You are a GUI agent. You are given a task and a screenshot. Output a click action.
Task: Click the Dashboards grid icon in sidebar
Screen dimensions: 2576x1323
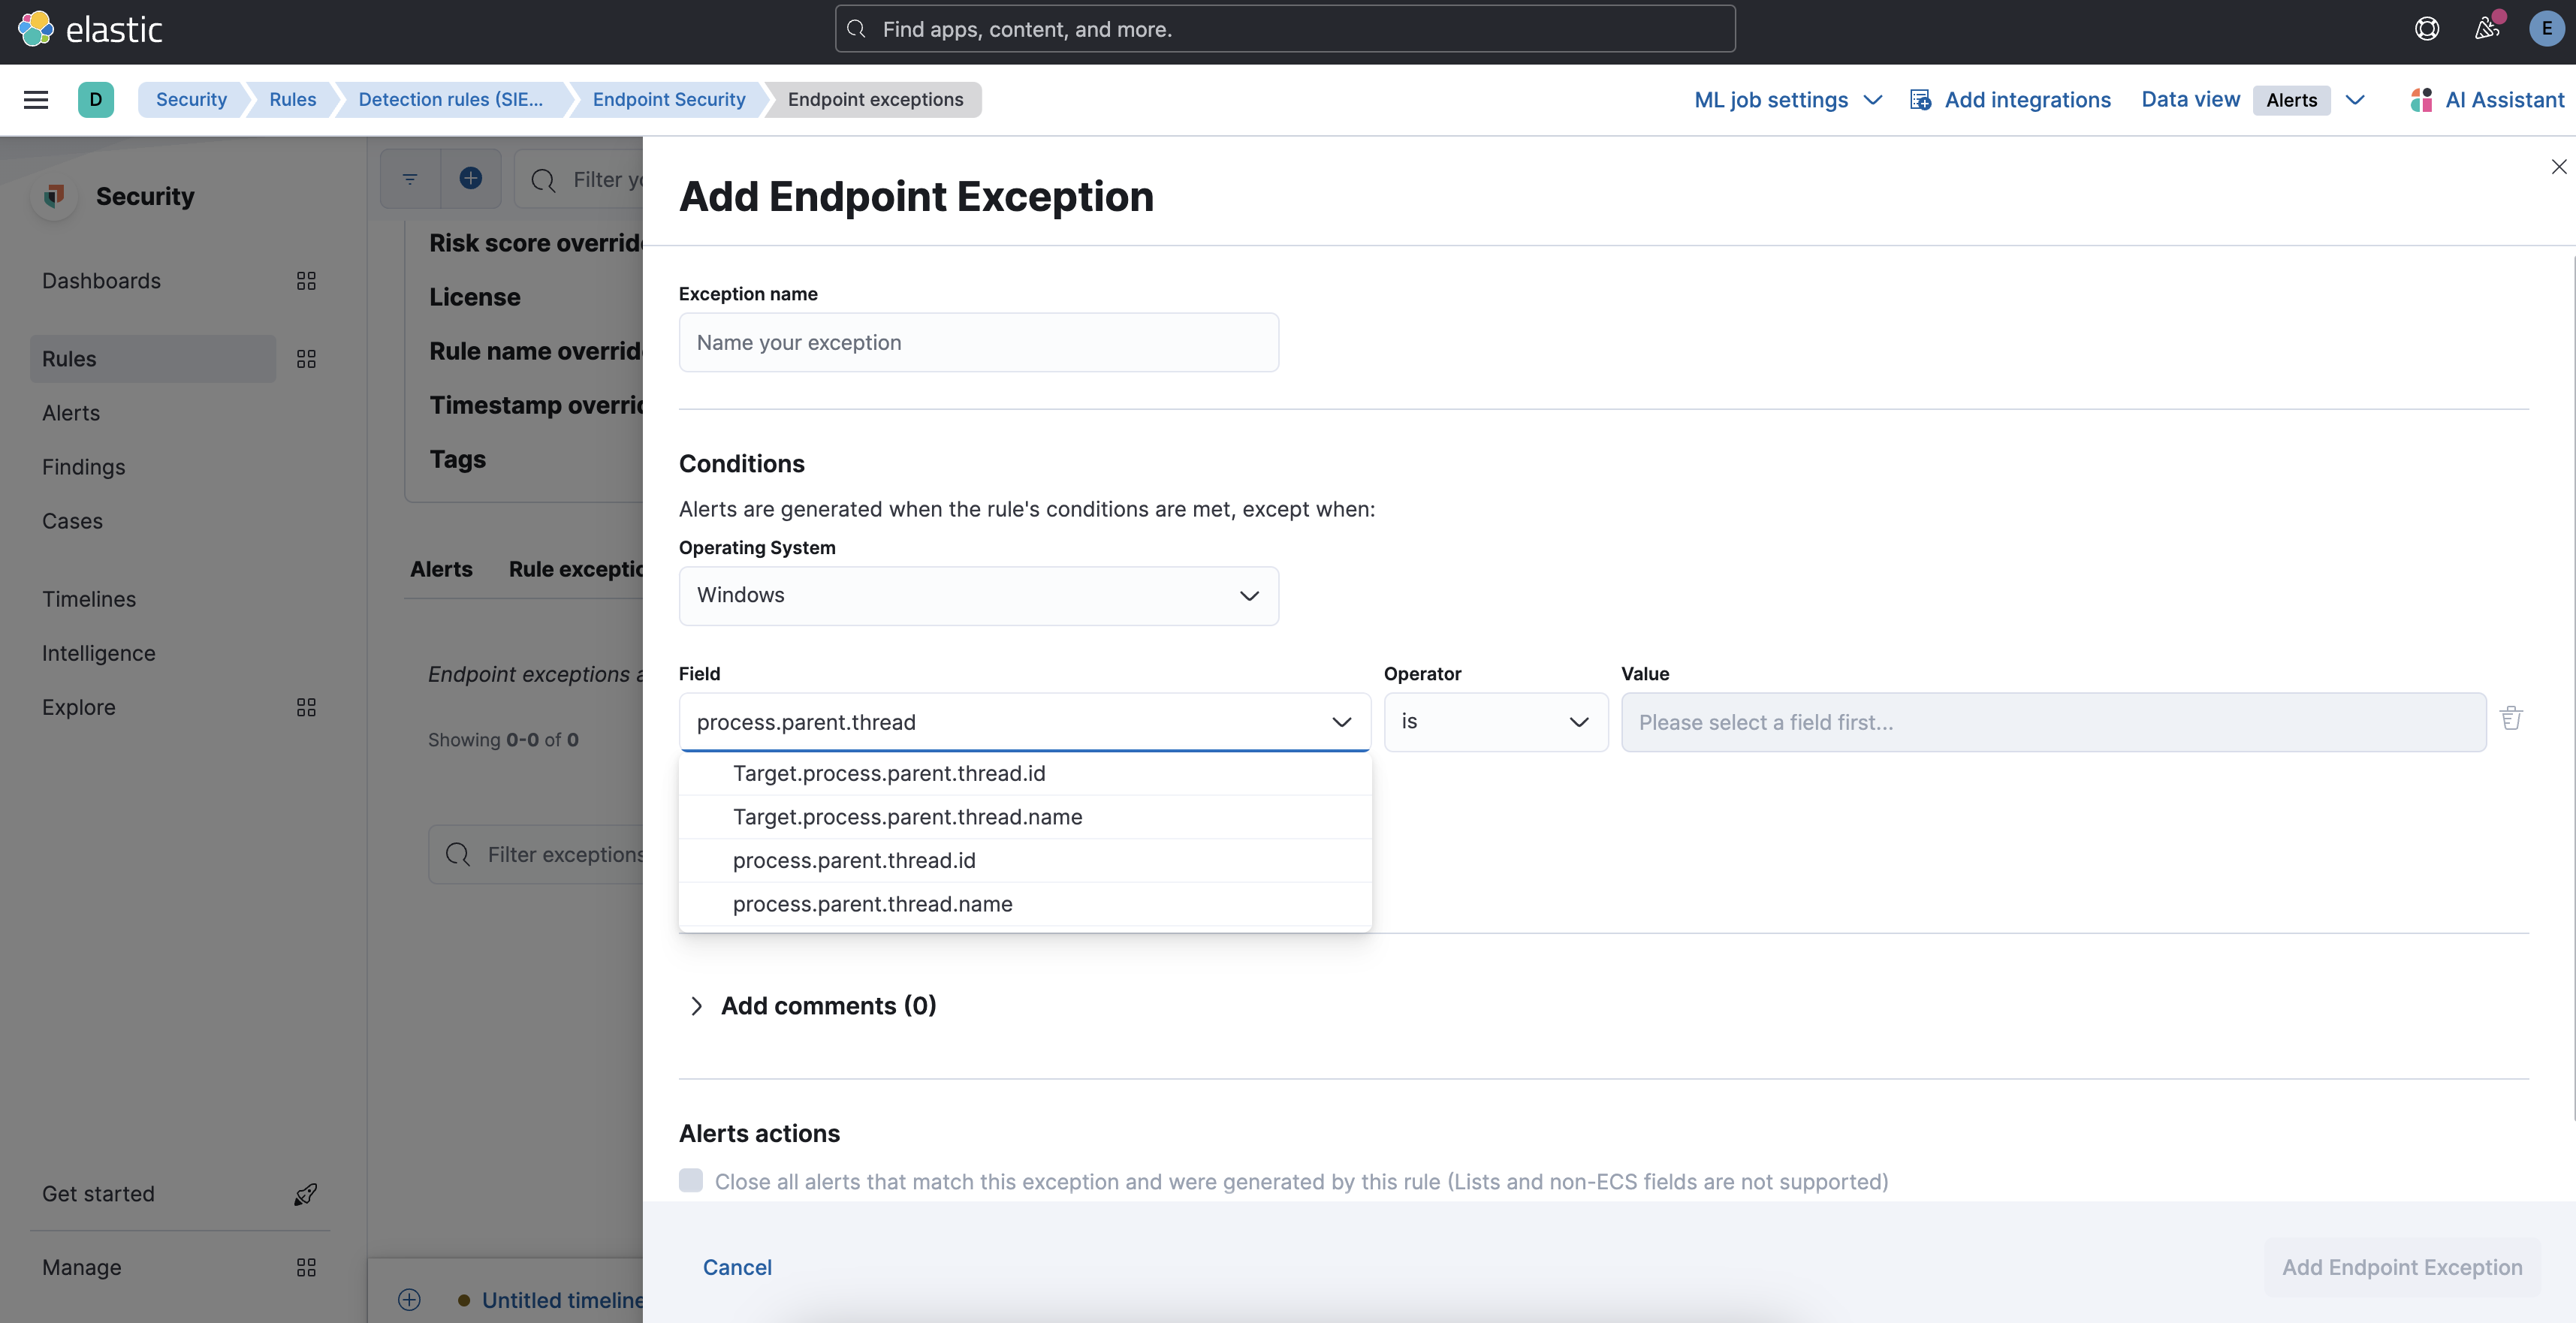(306, 281)
